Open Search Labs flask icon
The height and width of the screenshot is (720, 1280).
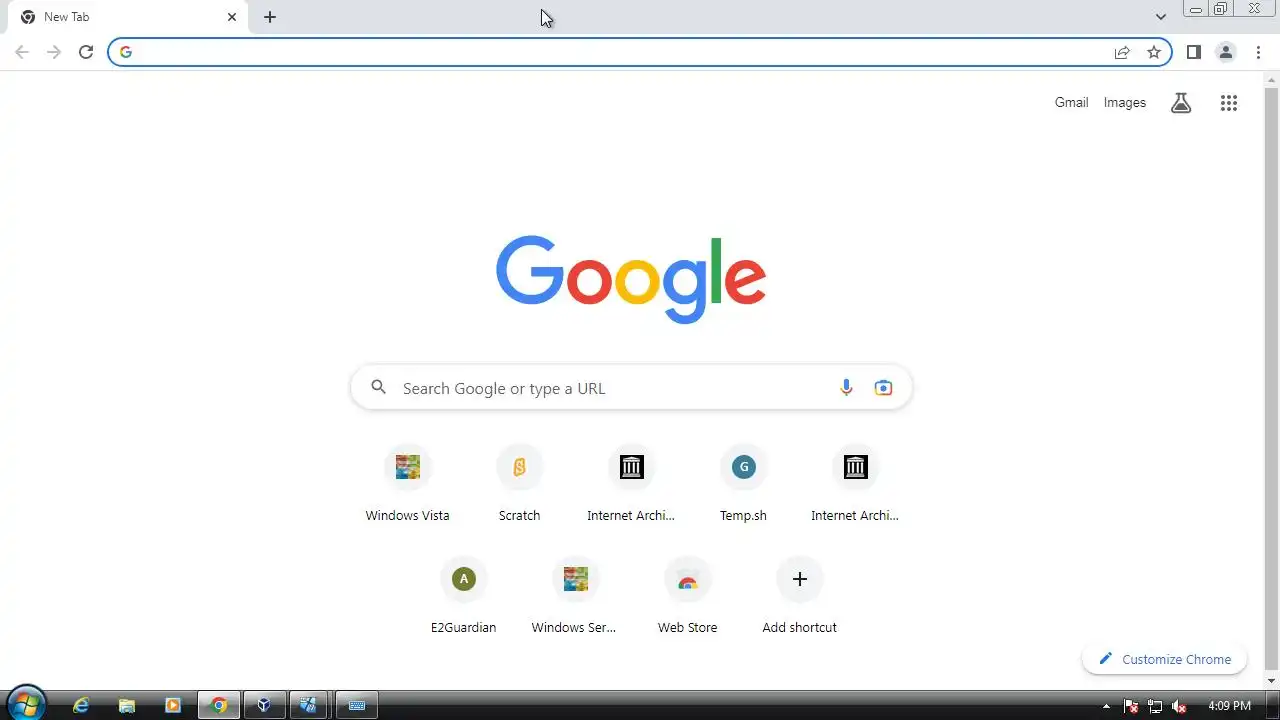coord(1181,102)
